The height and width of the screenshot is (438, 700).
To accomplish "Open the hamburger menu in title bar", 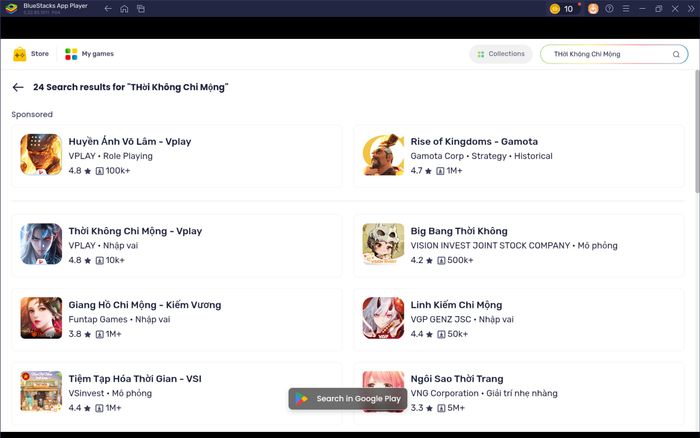I will 626,8.
